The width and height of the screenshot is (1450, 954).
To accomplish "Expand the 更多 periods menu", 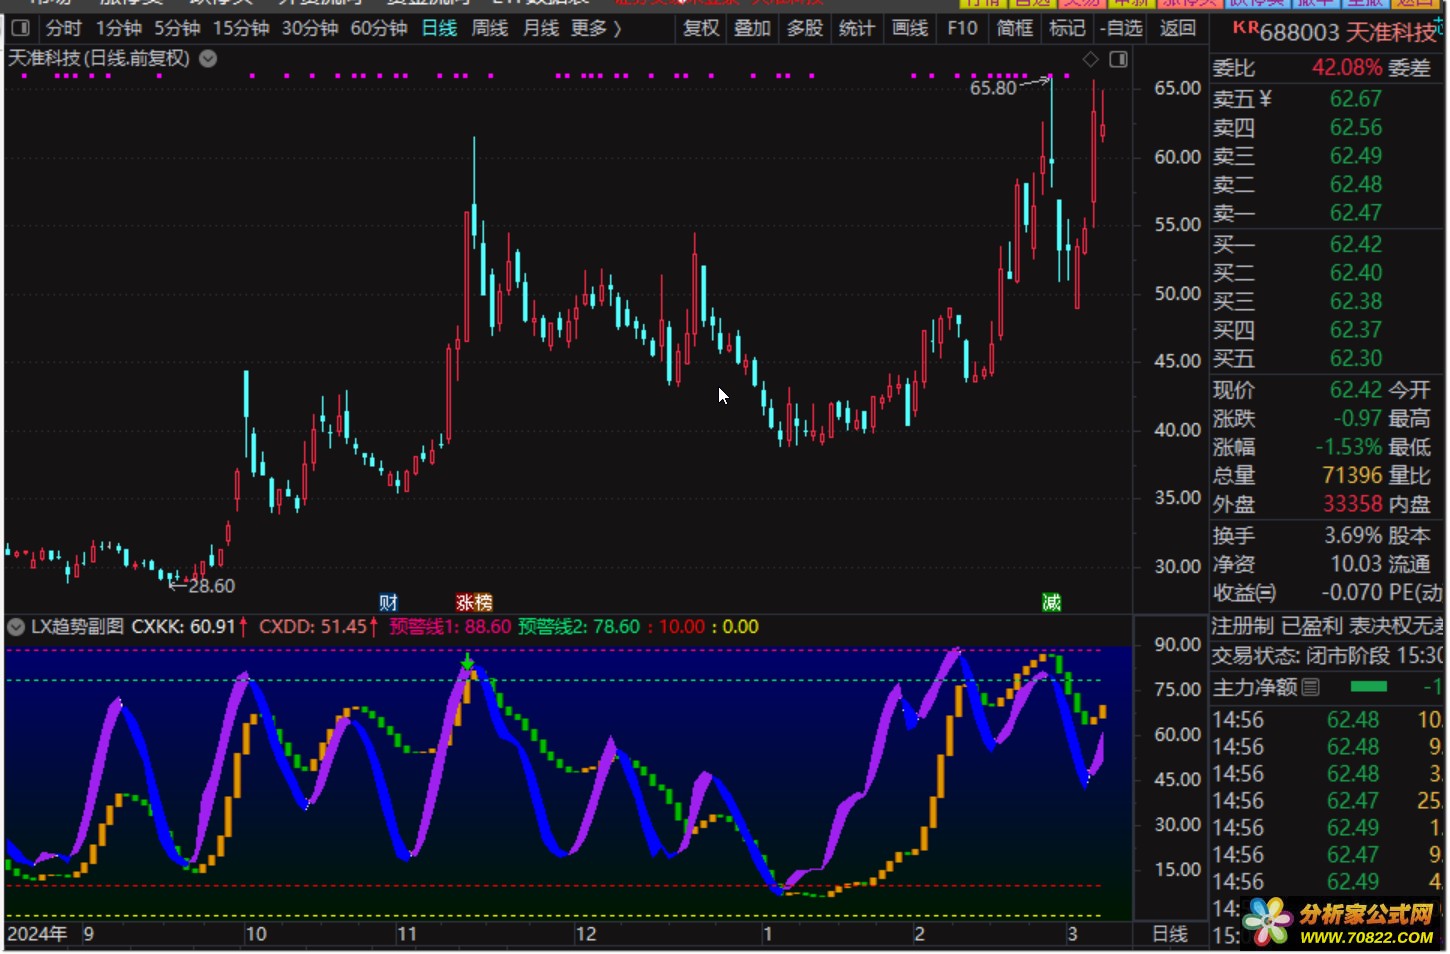I will click(x=596, y=28).
